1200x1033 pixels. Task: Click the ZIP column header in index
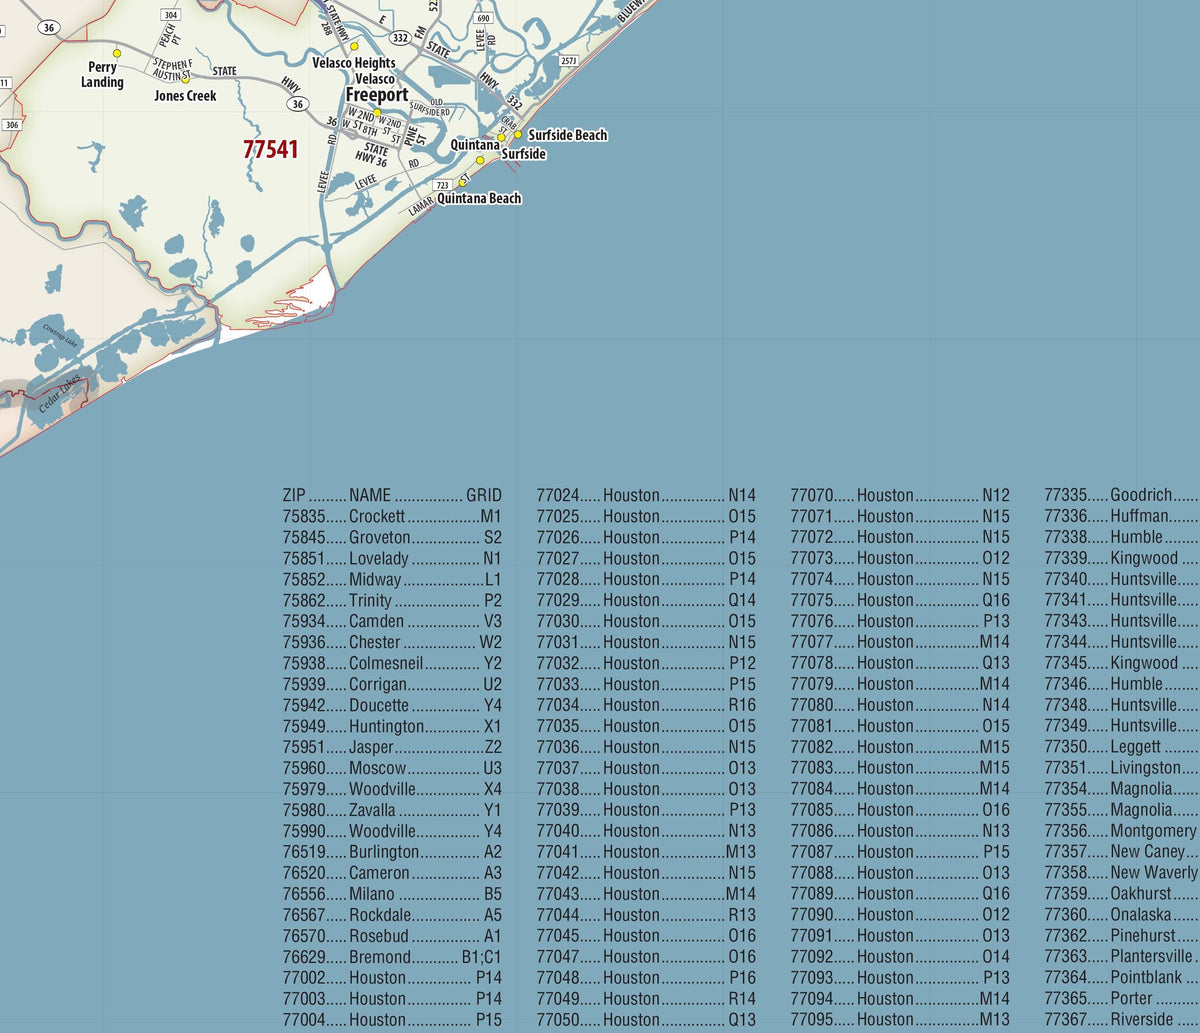[x=295, y=495]
